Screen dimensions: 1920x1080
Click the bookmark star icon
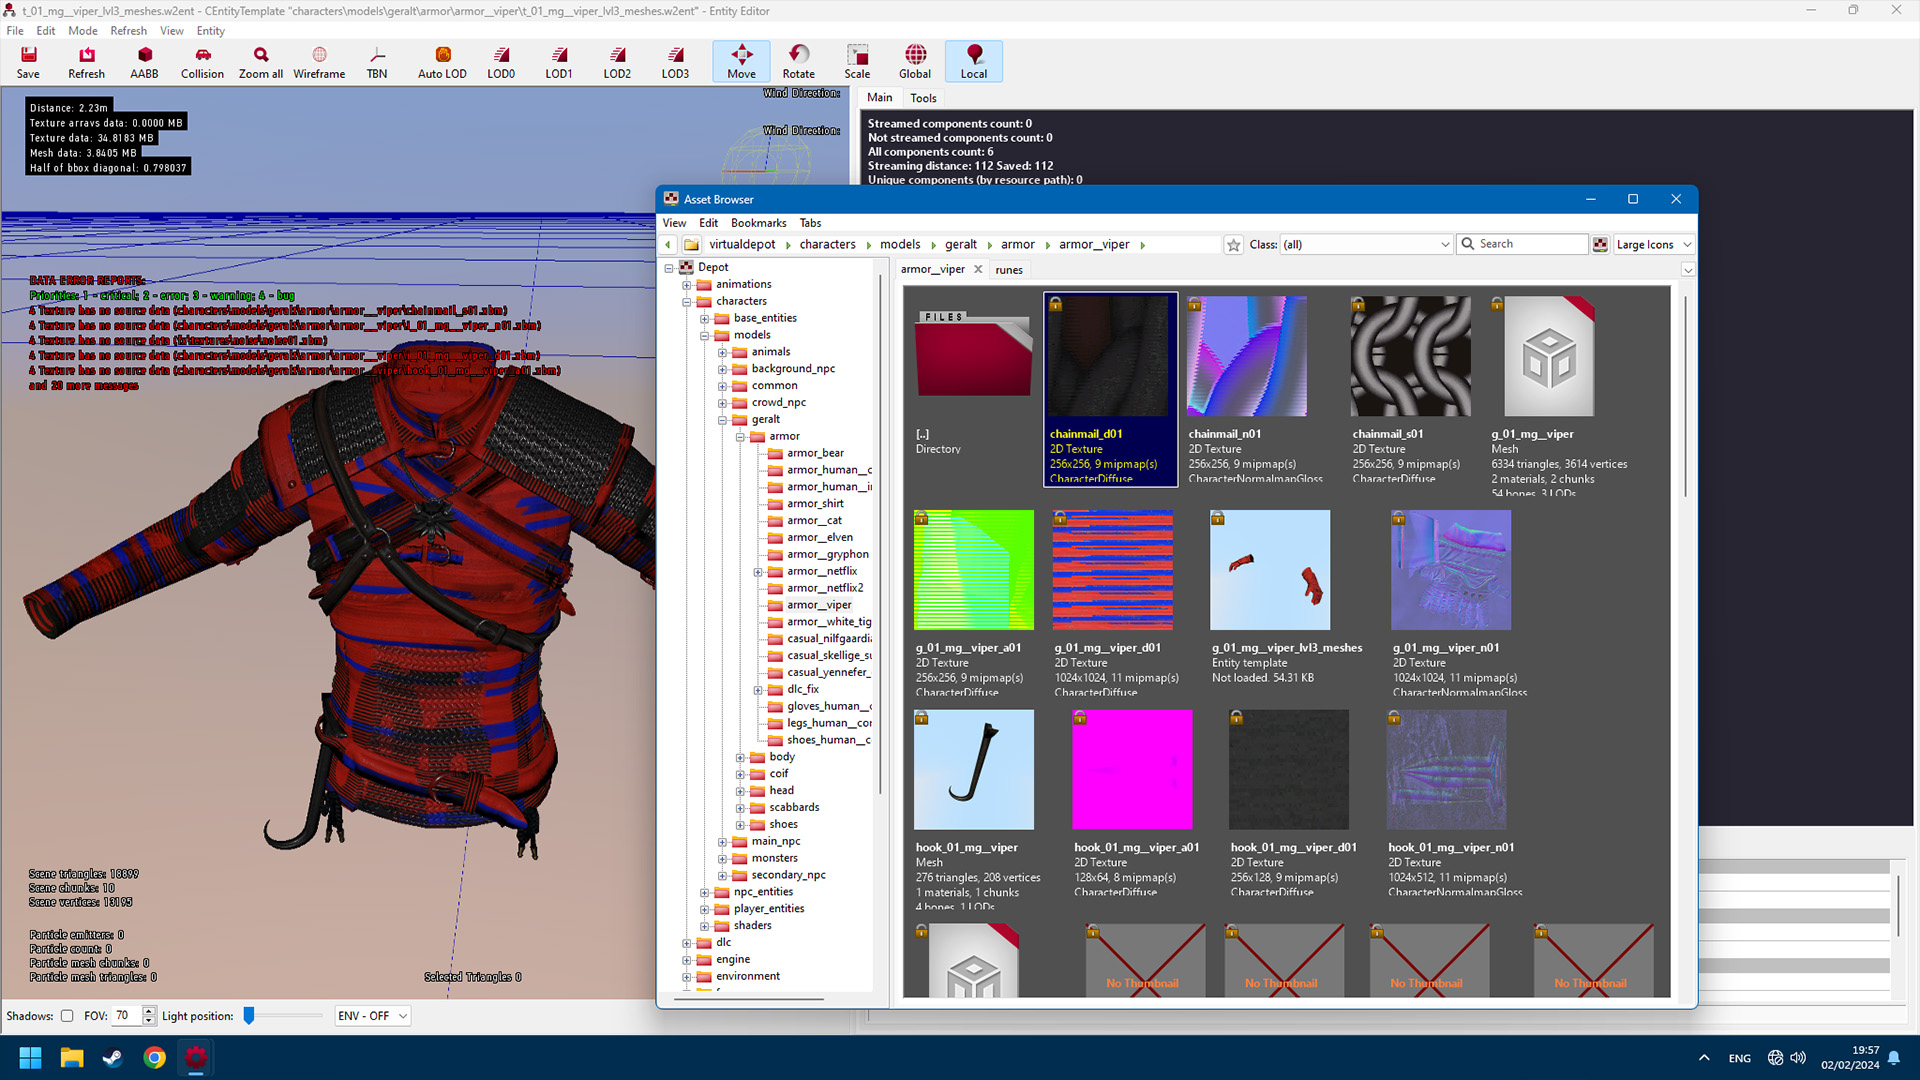tap(1234, 245)
